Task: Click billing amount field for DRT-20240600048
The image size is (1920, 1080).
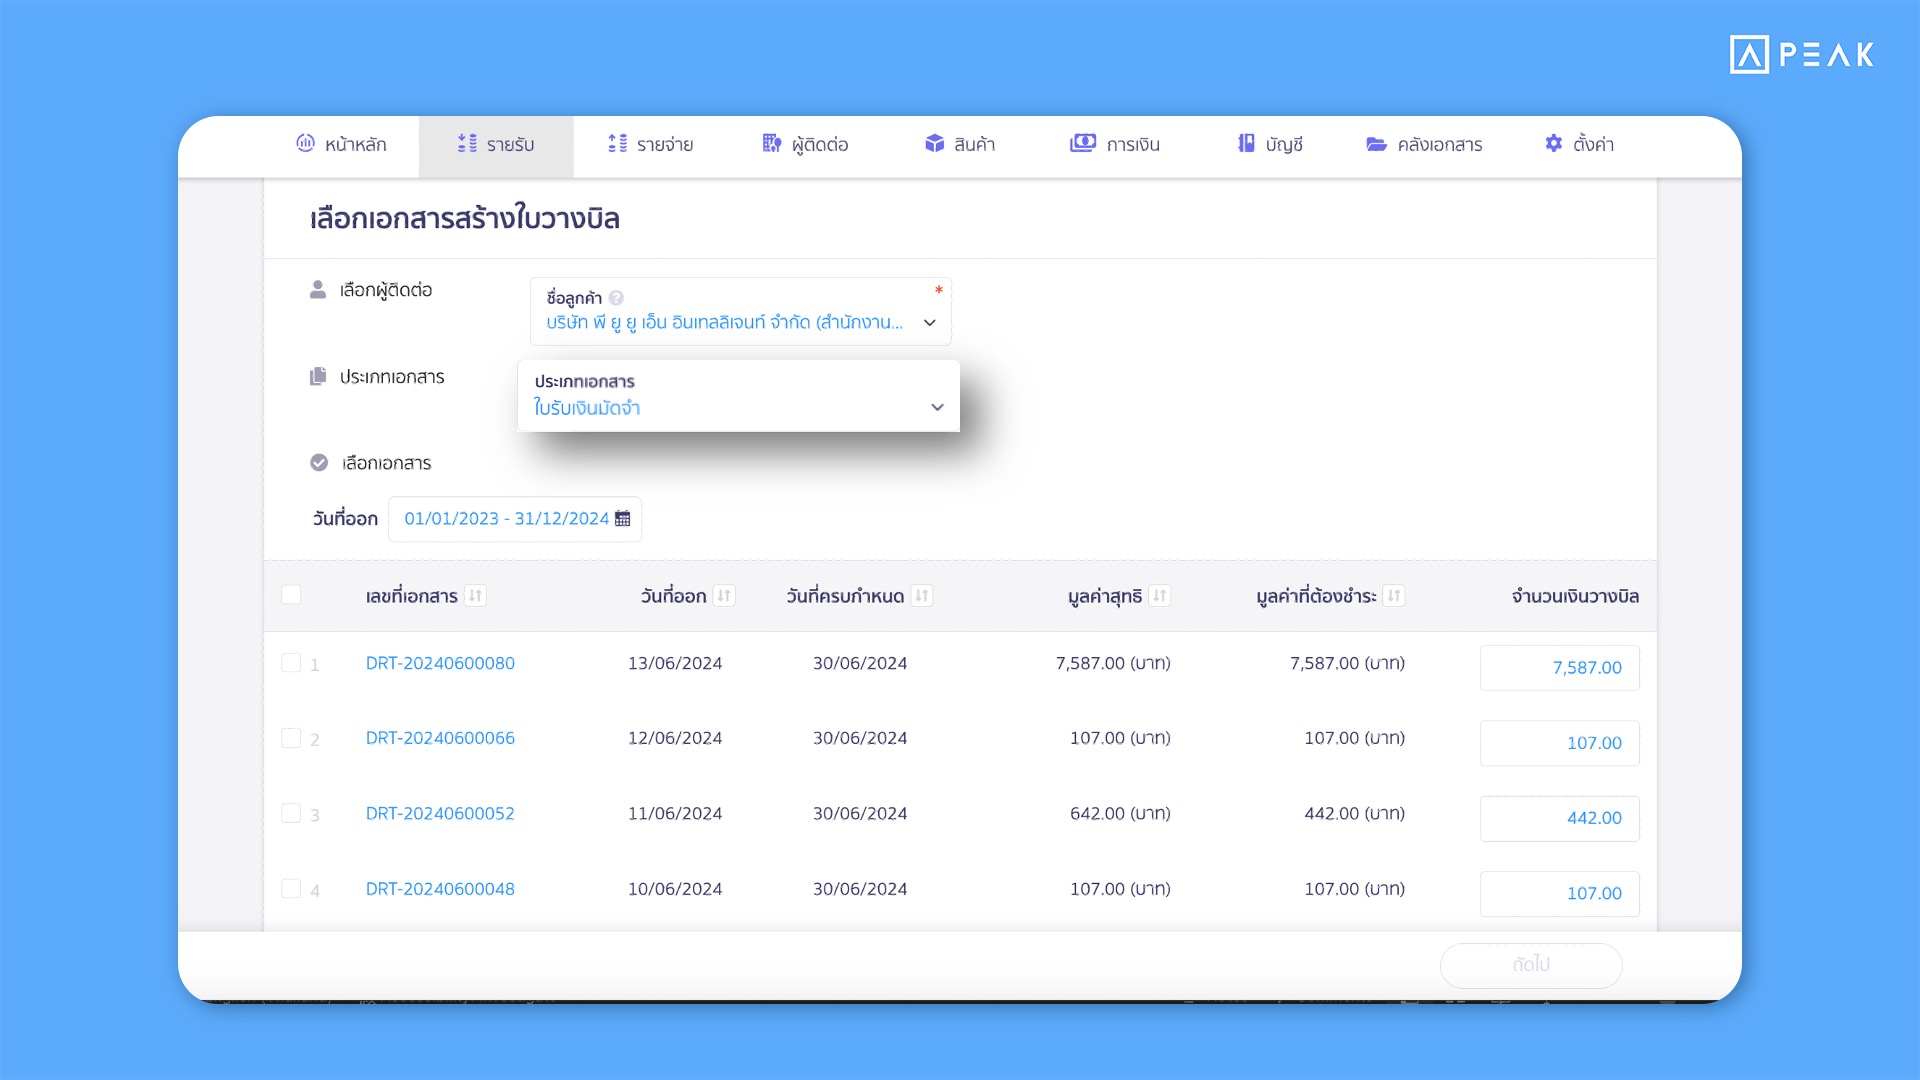Action: click(x=1560, y=894)
